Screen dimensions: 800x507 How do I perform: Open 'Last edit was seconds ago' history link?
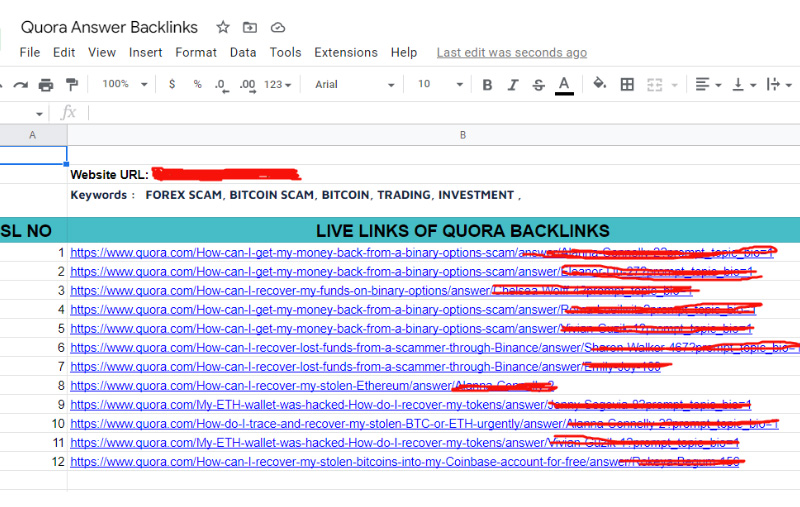(512, 53)
